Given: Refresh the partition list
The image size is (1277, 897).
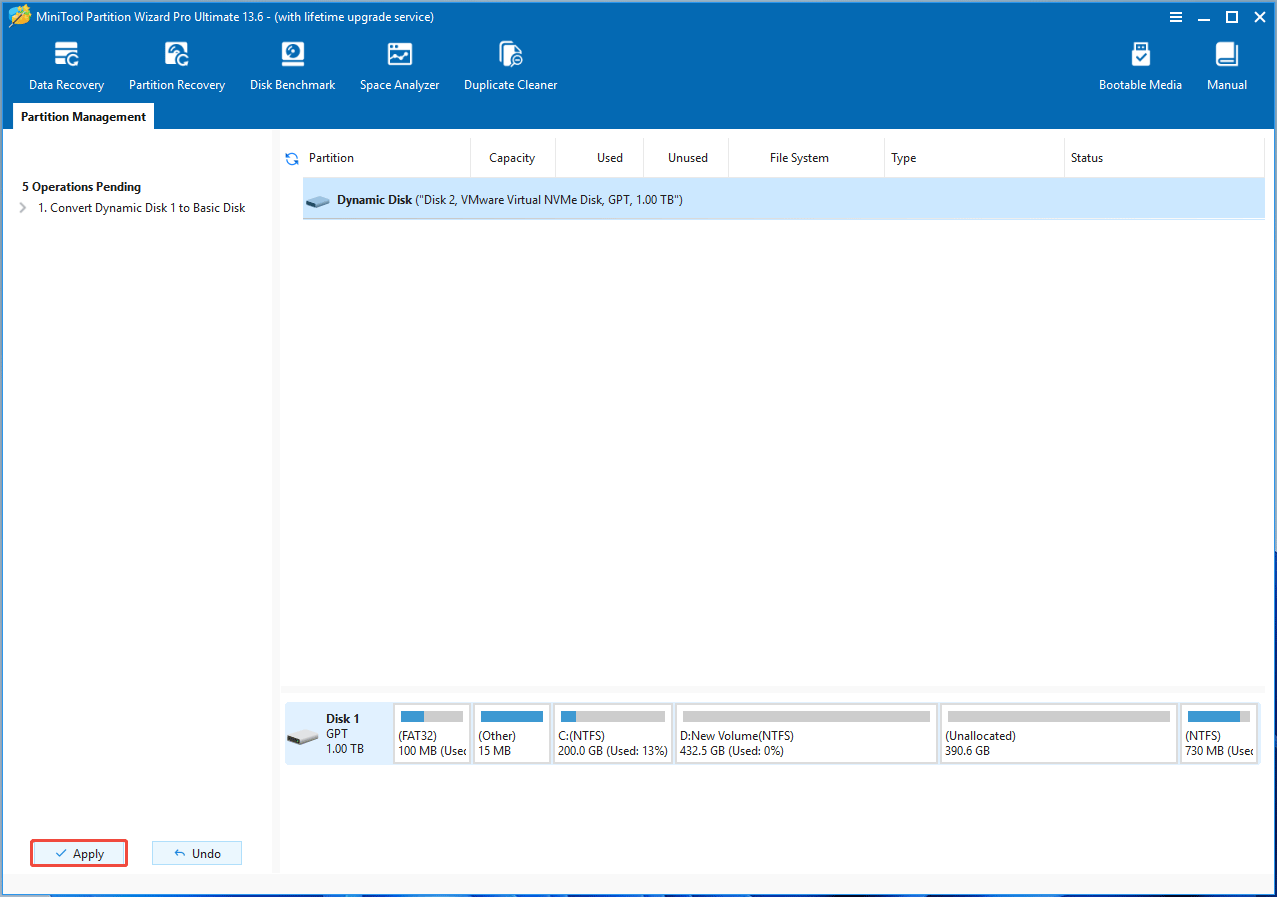Looking at the screenshot, I should pyautogui.click(x=292, y=158).
